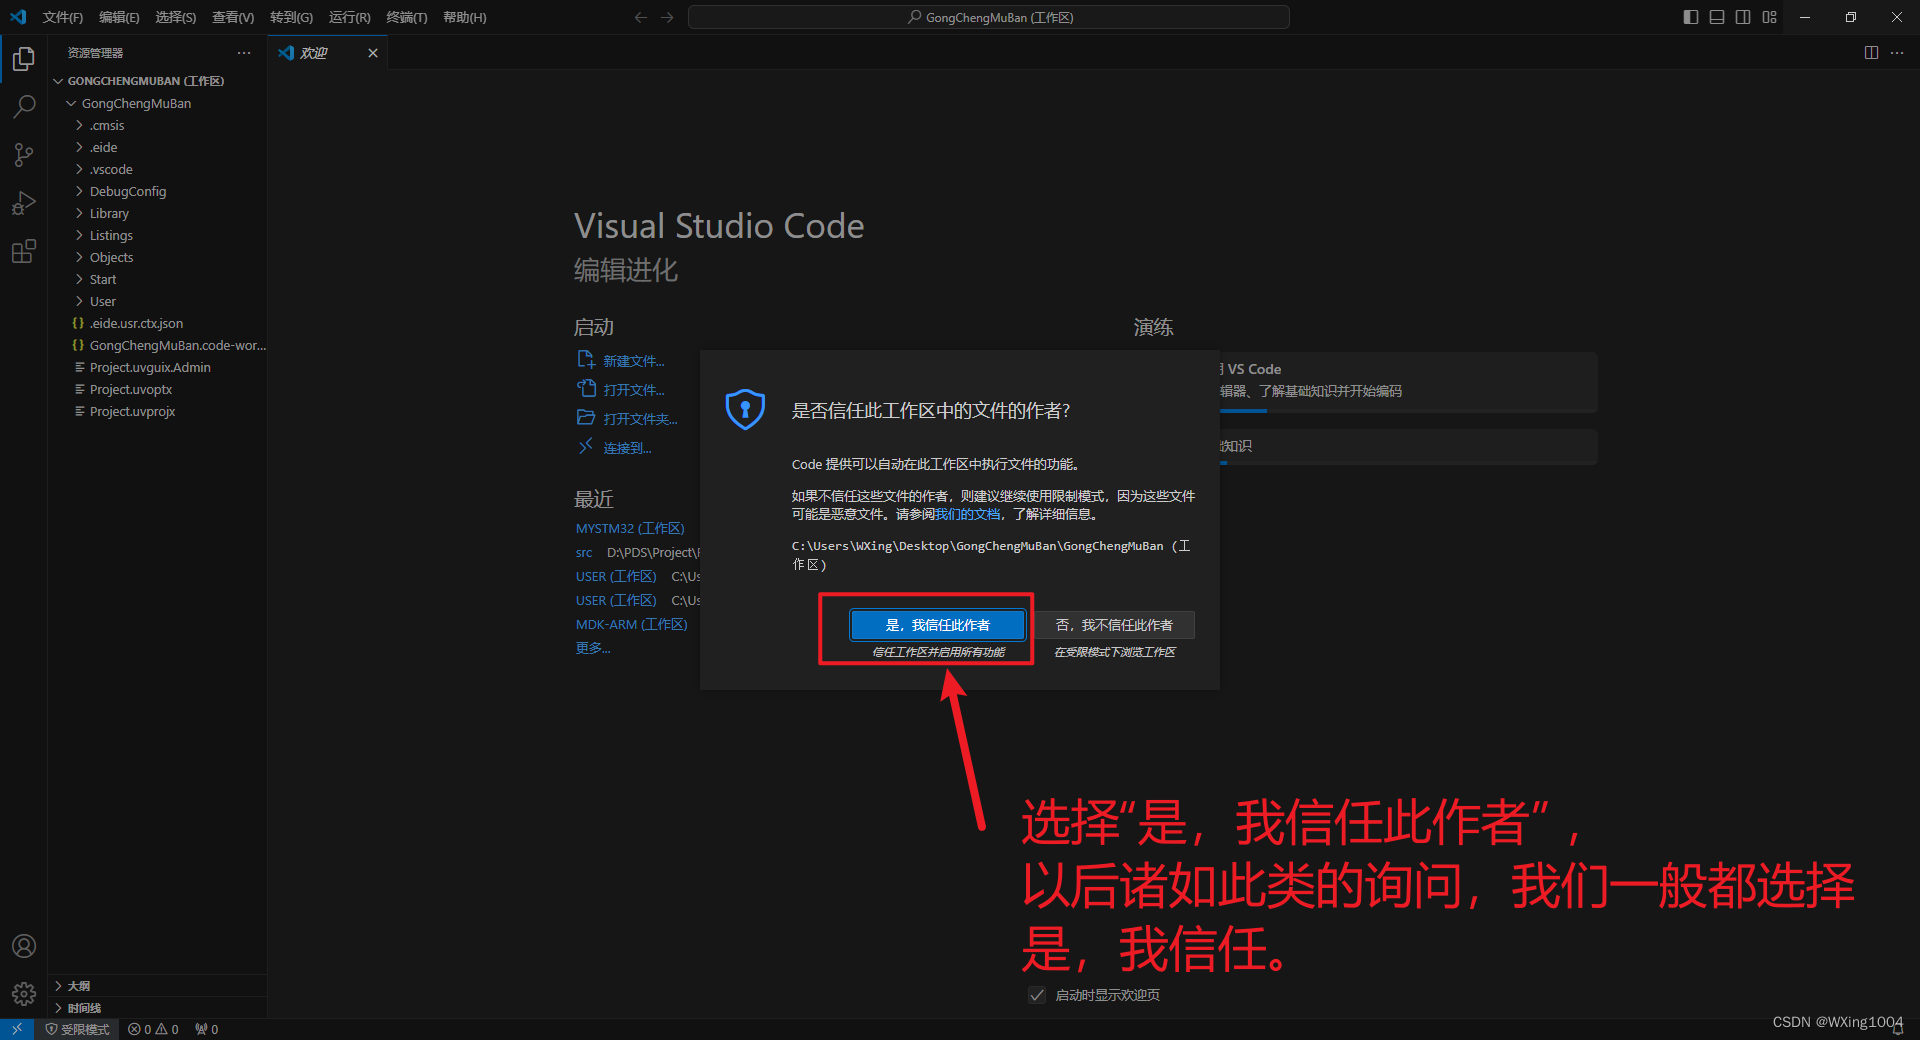Open Run and Debug view
This screenshot has width=1920, height=1040.
point(24,203)
